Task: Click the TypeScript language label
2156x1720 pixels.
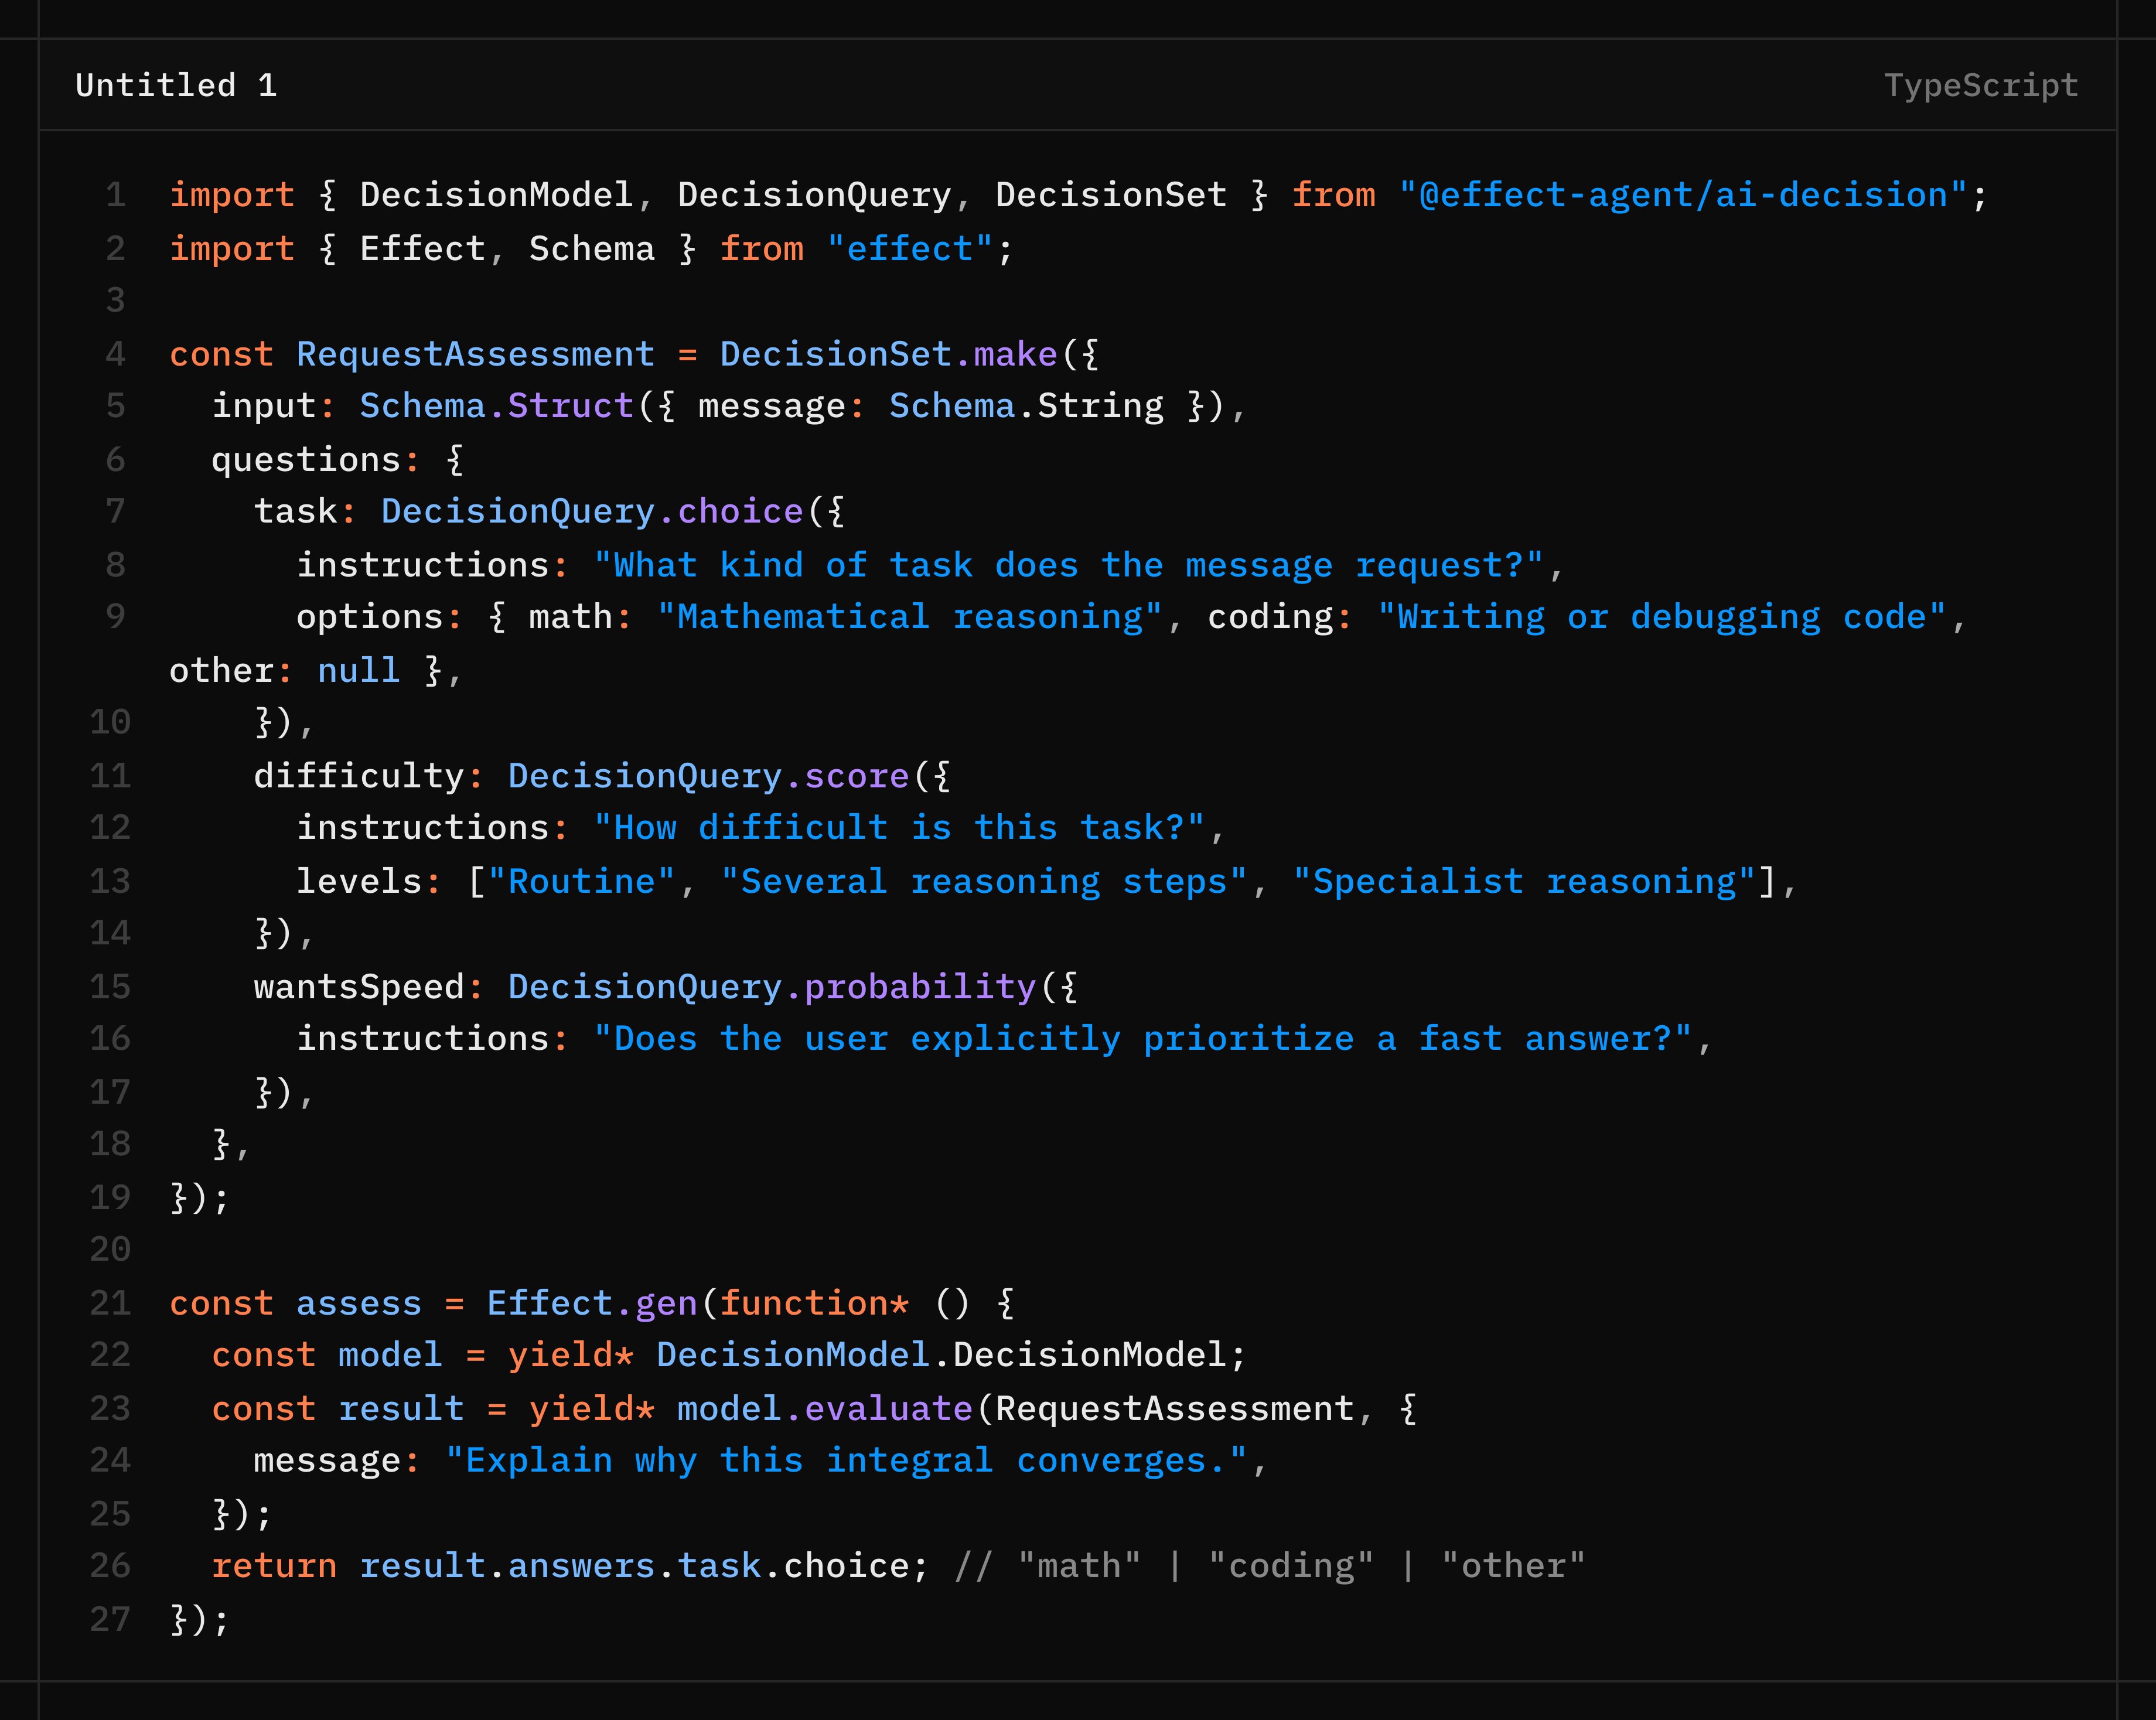Action: coord(1981,86)
